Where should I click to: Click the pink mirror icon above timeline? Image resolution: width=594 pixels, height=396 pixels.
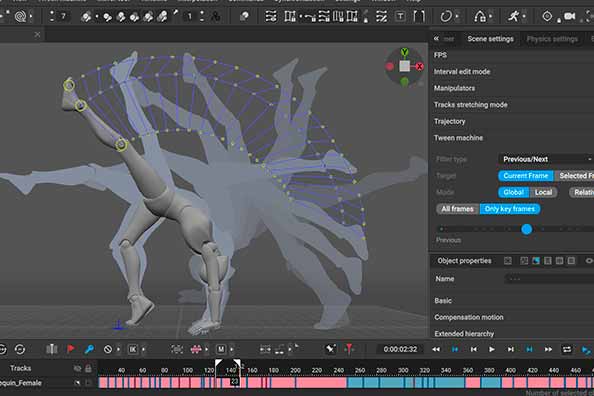(196, 349)
